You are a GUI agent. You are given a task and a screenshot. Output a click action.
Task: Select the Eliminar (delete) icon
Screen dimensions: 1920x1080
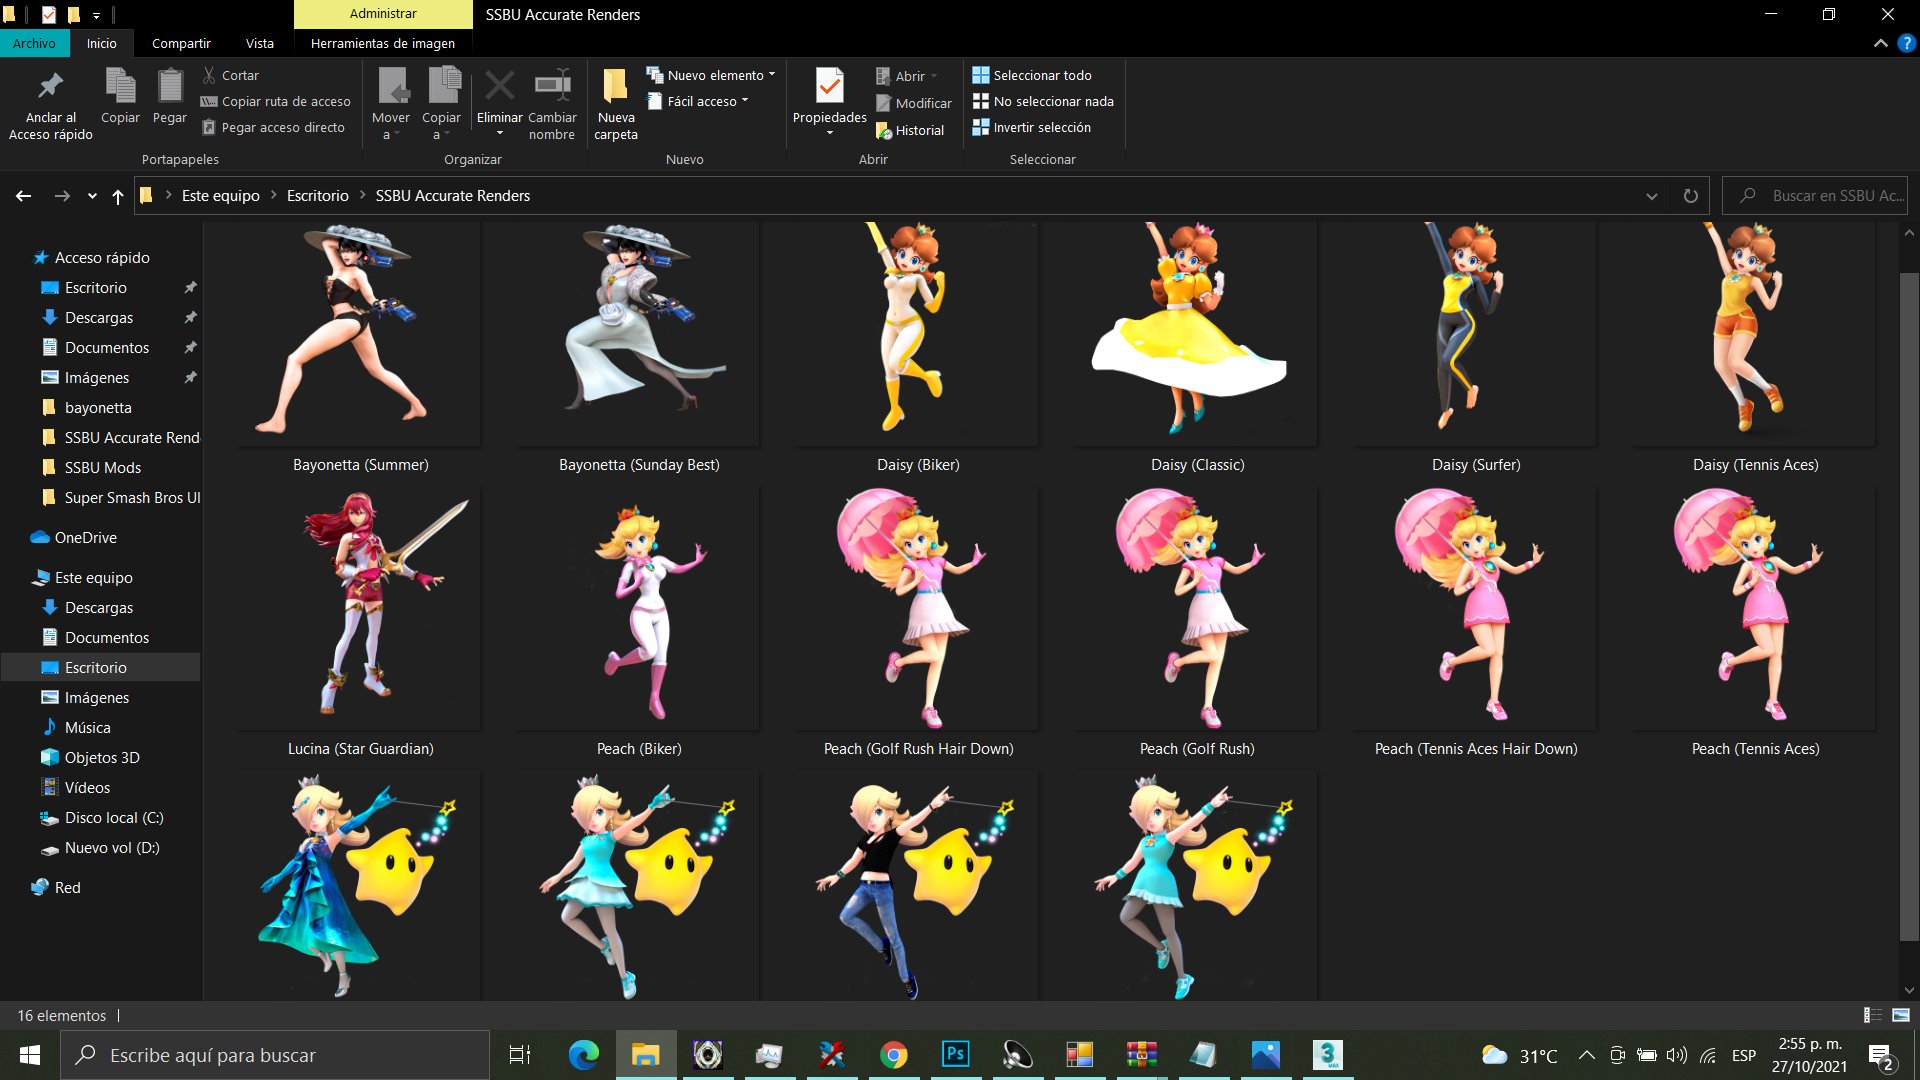[499, 85]
